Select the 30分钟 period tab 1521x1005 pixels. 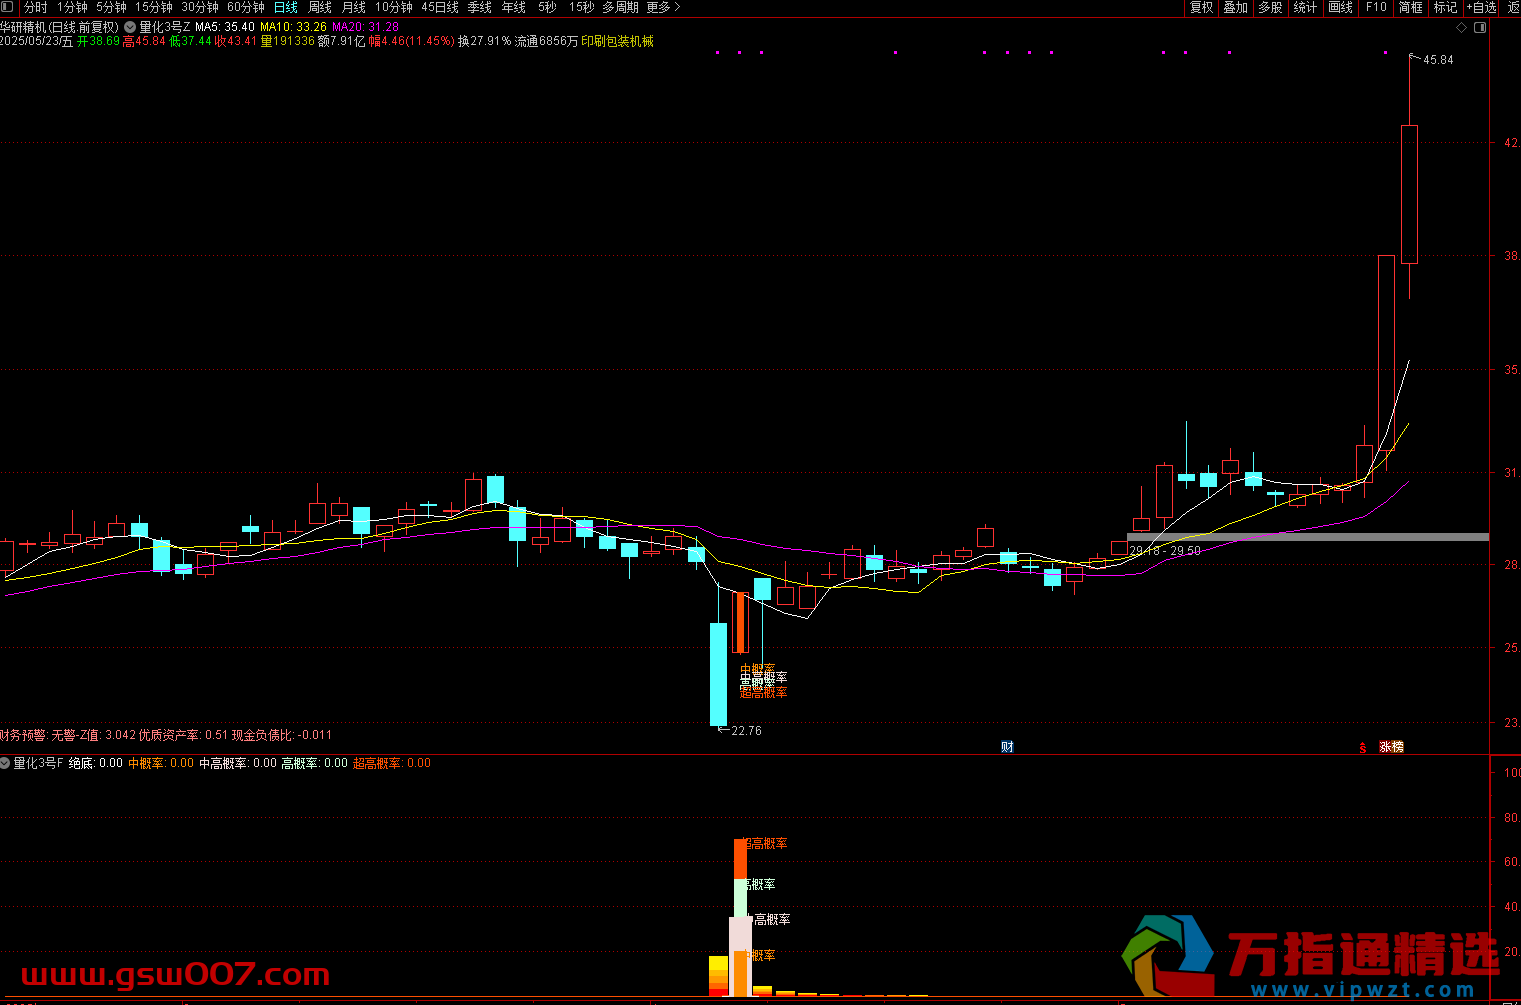coord(200,7)
